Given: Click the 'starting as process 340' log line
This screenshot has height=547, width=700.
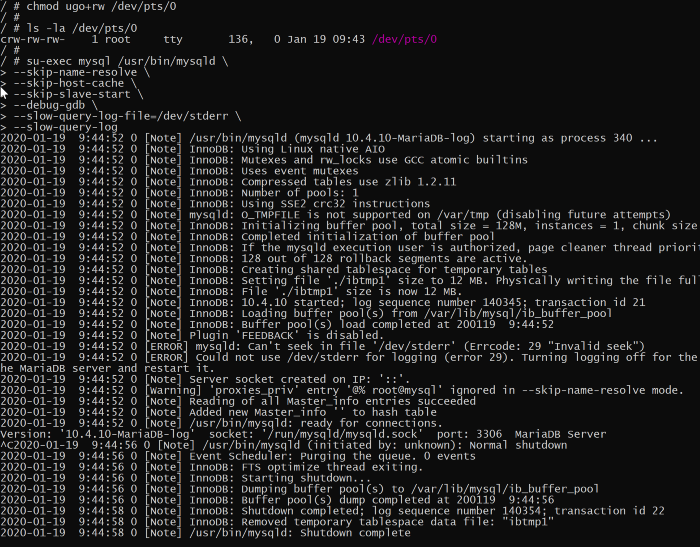Looking at the screenshot, I should point(329,138).
